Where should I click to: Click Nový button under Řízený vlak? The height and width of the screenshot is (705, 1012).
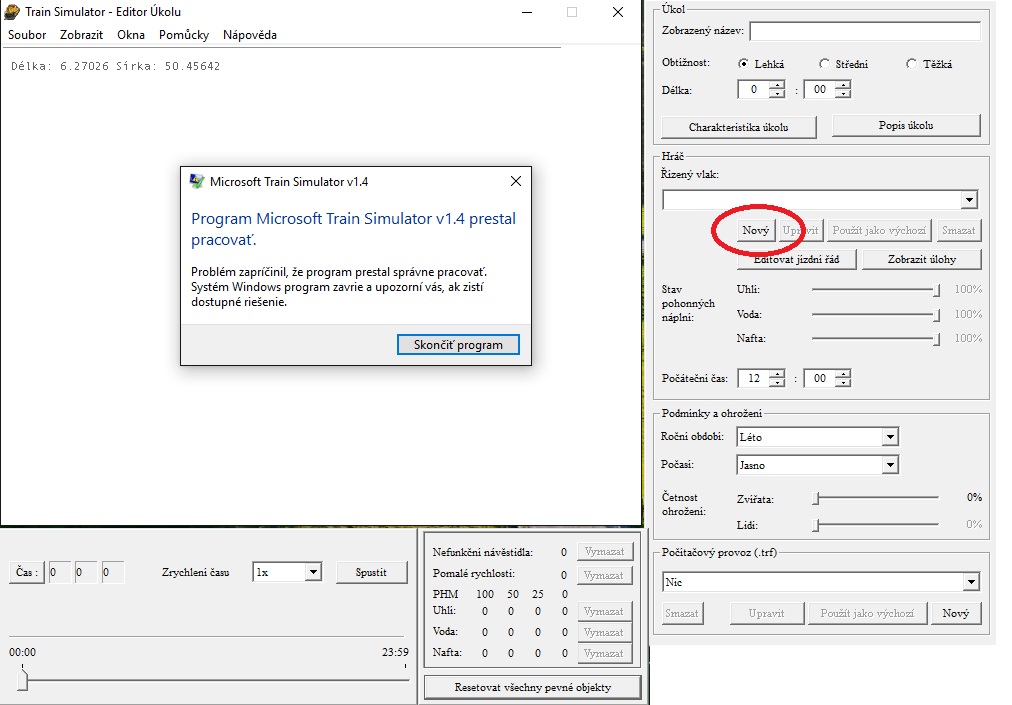[756, 231]
